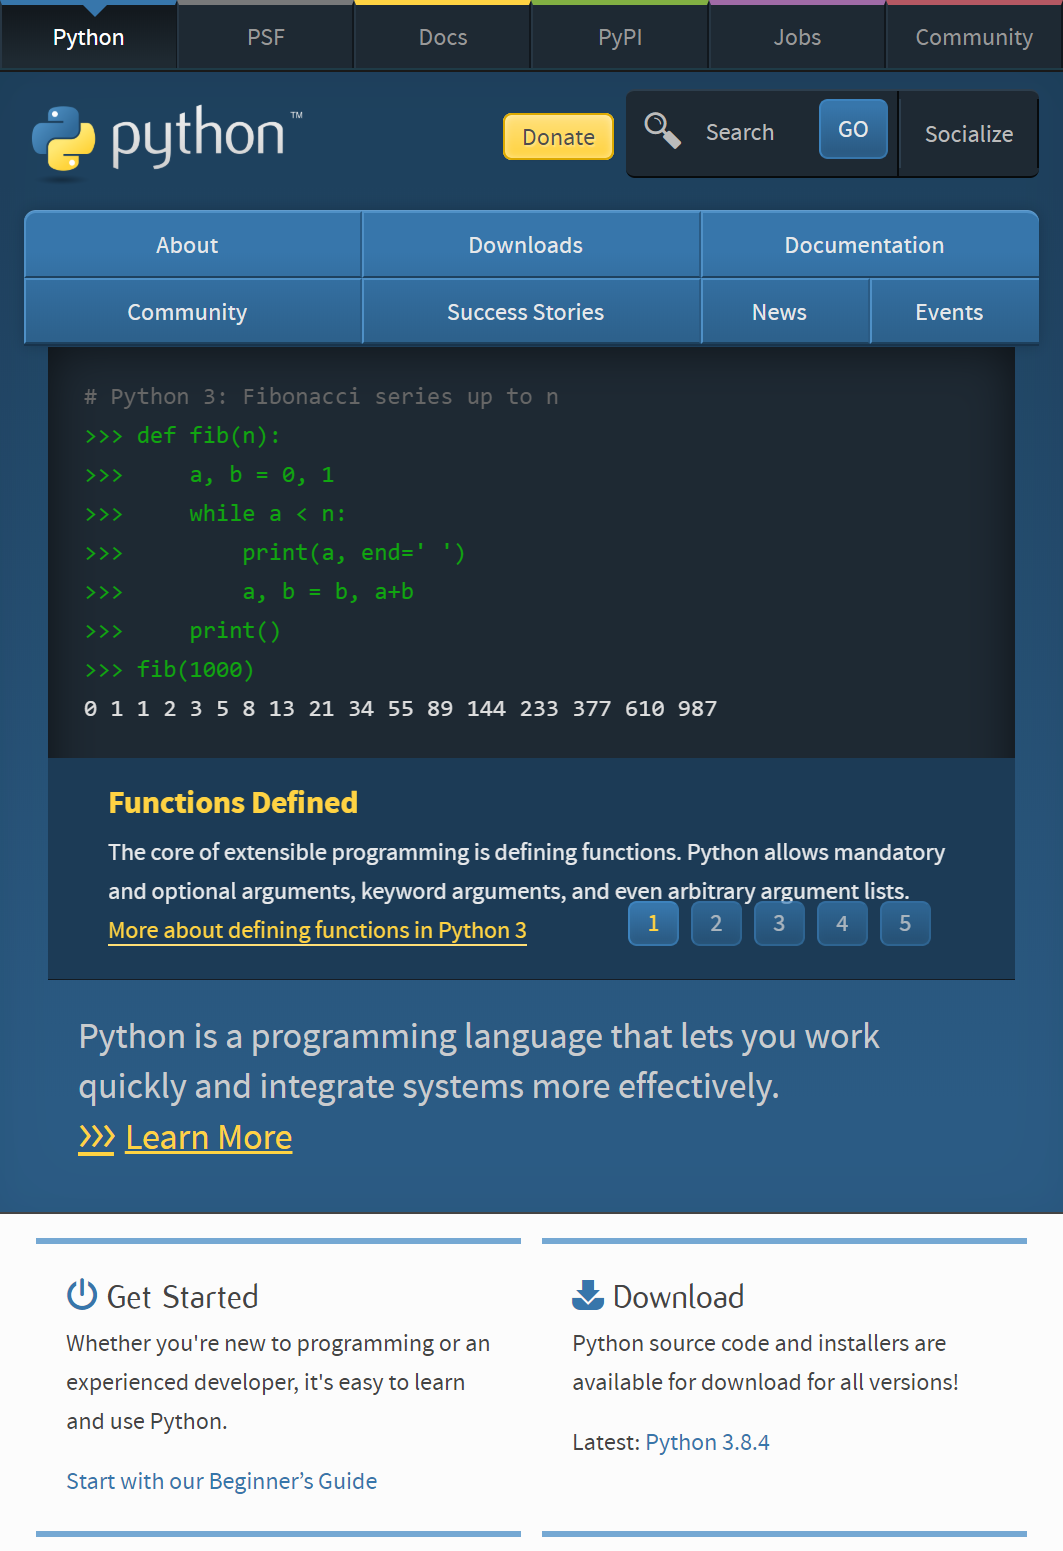Click the Python logo icon
This screenshot has width=1063, height=1551.
(x=63, y=139)
